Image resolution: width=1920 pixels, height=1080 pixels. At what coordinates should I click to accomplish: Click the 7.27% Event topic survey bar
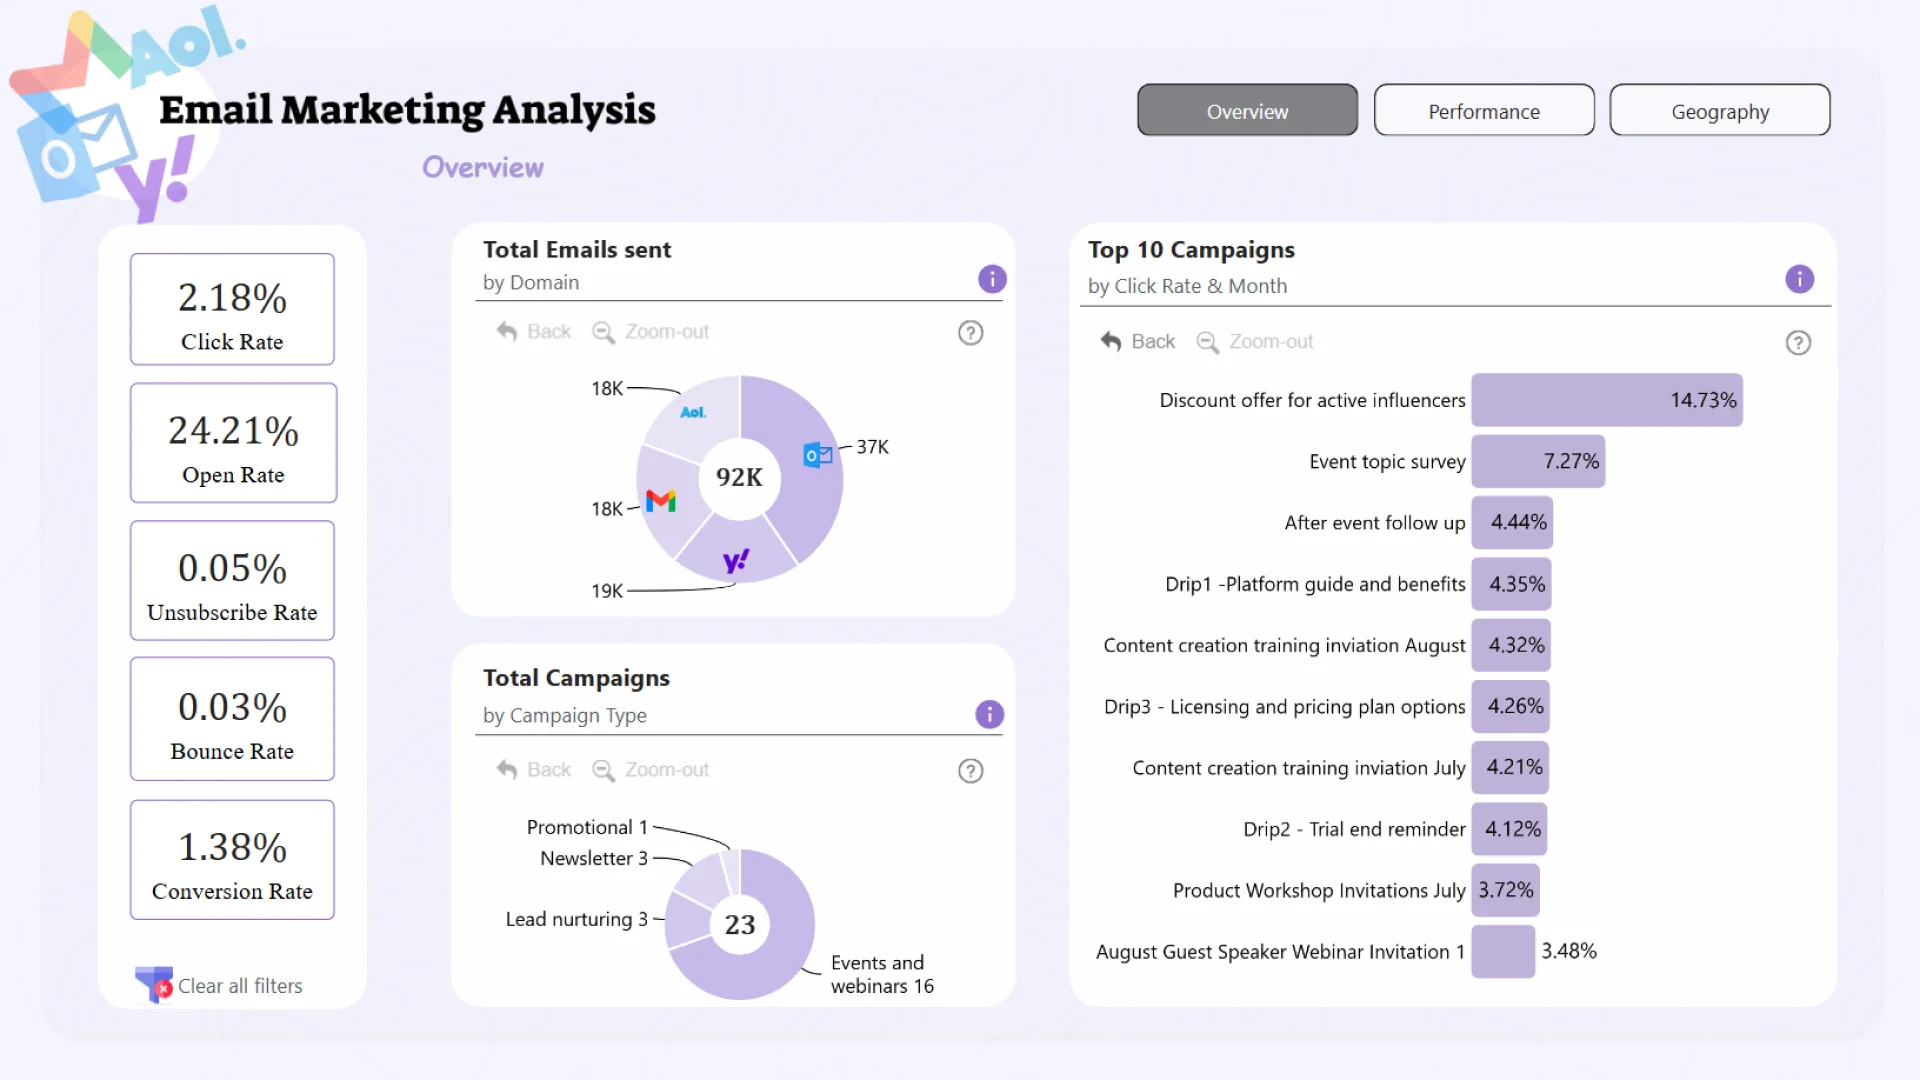click(x=1538, y=461)
